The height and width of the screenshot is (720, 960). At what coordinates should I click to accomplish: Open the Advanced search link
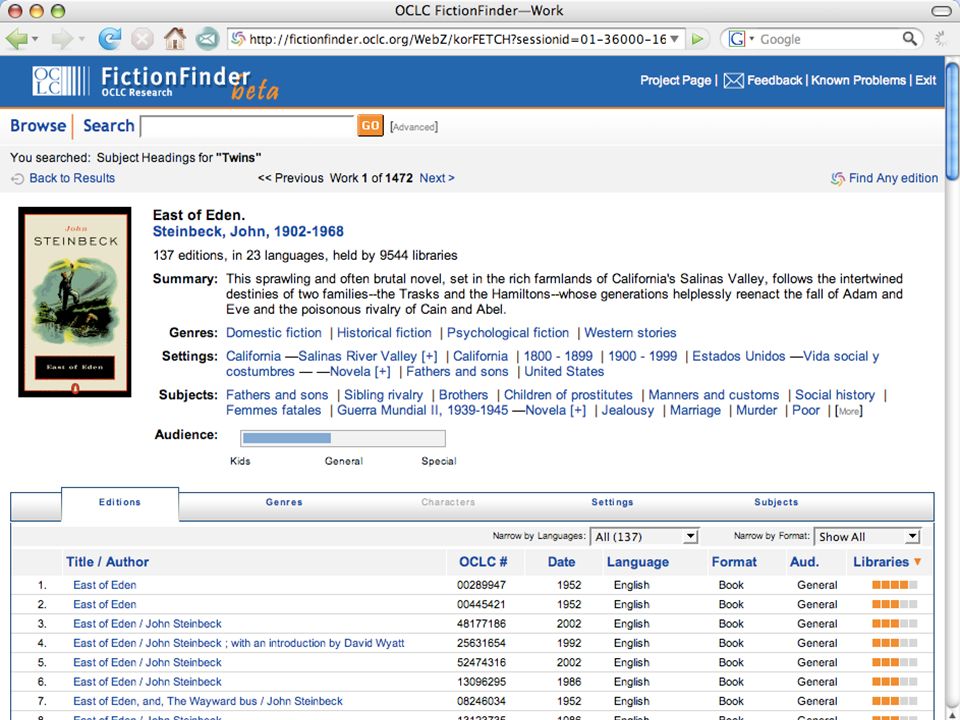point(414,127)
